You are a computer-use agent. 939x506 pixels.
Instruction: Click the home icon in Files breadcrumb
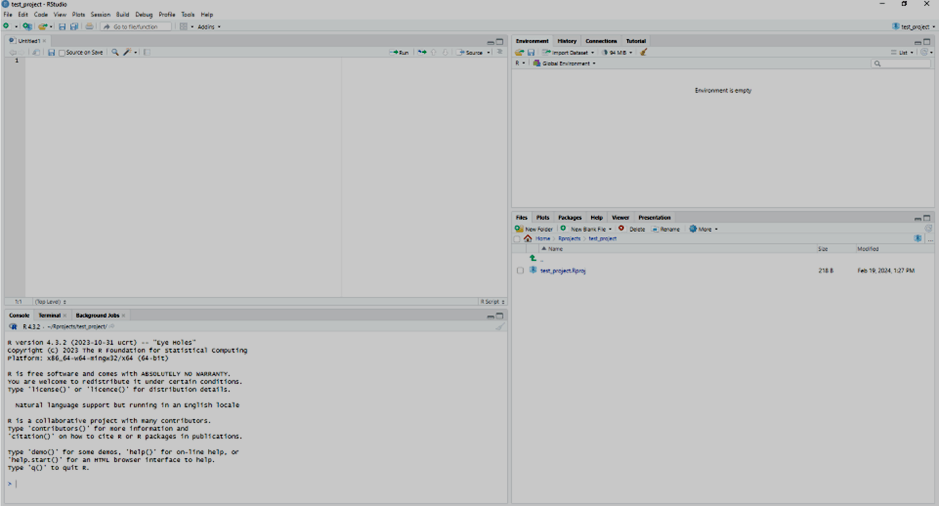[x=528, y=238]
